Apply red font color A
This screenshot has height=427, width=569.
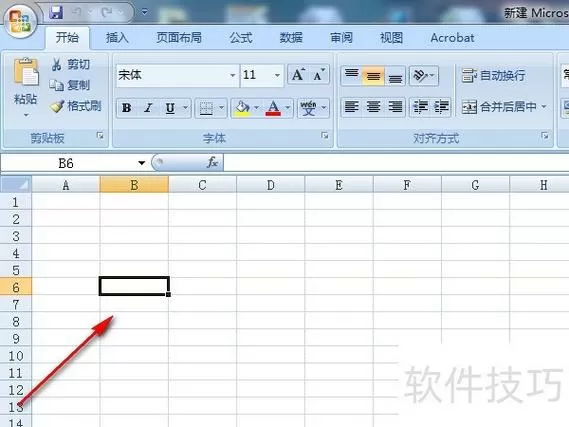point(273,108)
